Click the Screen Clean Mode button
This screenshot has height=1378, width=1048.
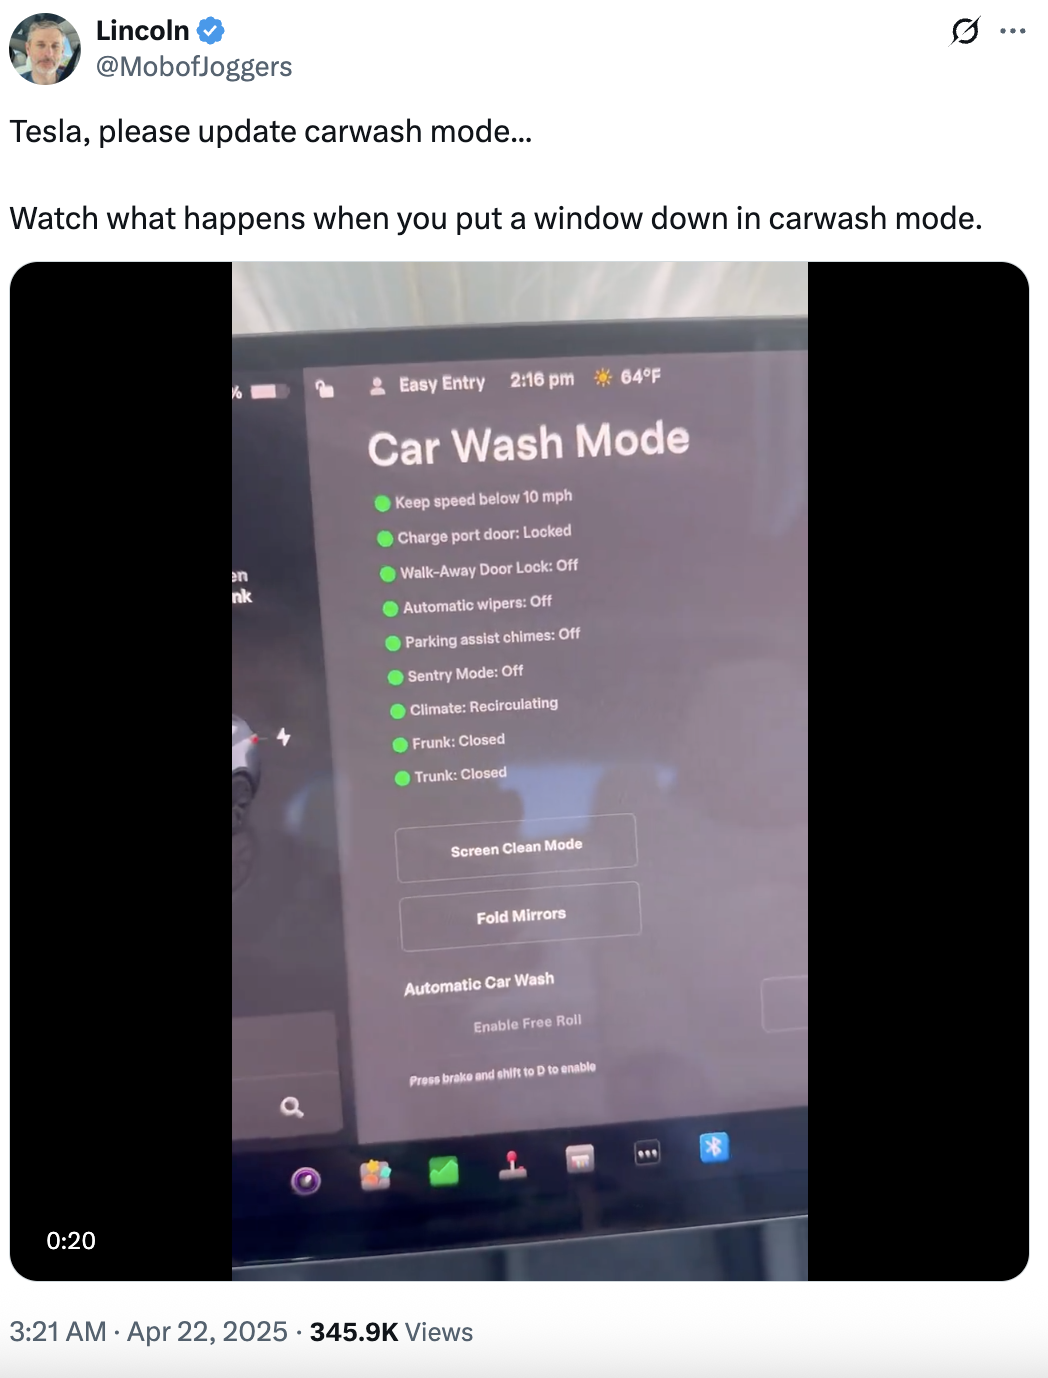point(516,848)
